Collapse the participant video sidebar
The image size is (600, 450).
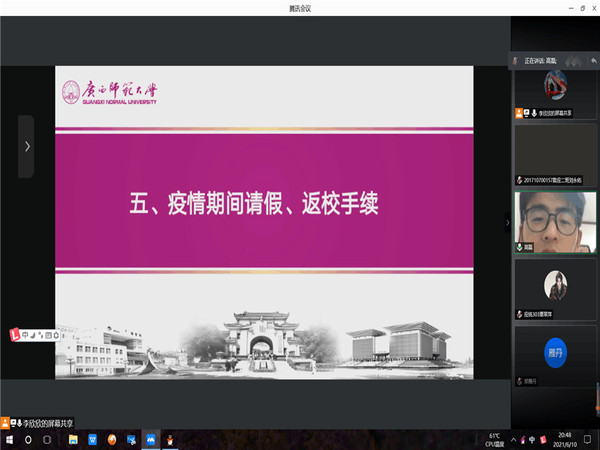(x=507, y=222)
